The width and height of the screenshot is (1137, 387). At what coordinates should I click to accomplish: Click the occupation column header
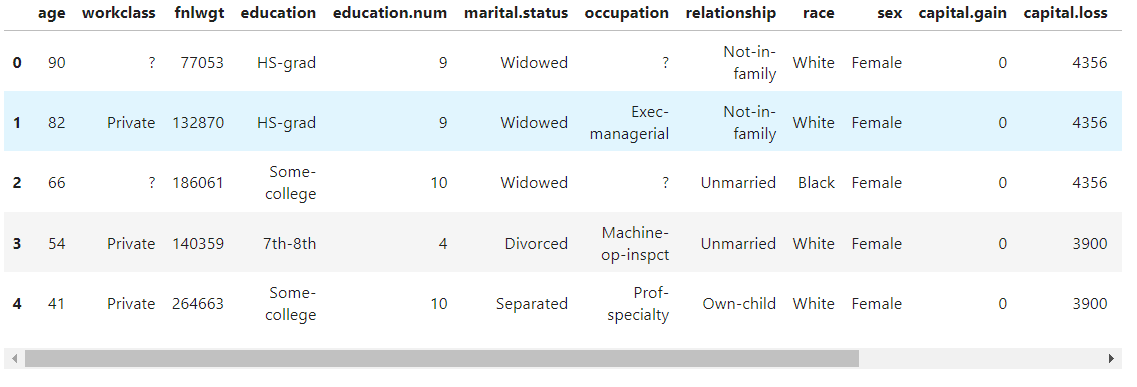point(627,13)
